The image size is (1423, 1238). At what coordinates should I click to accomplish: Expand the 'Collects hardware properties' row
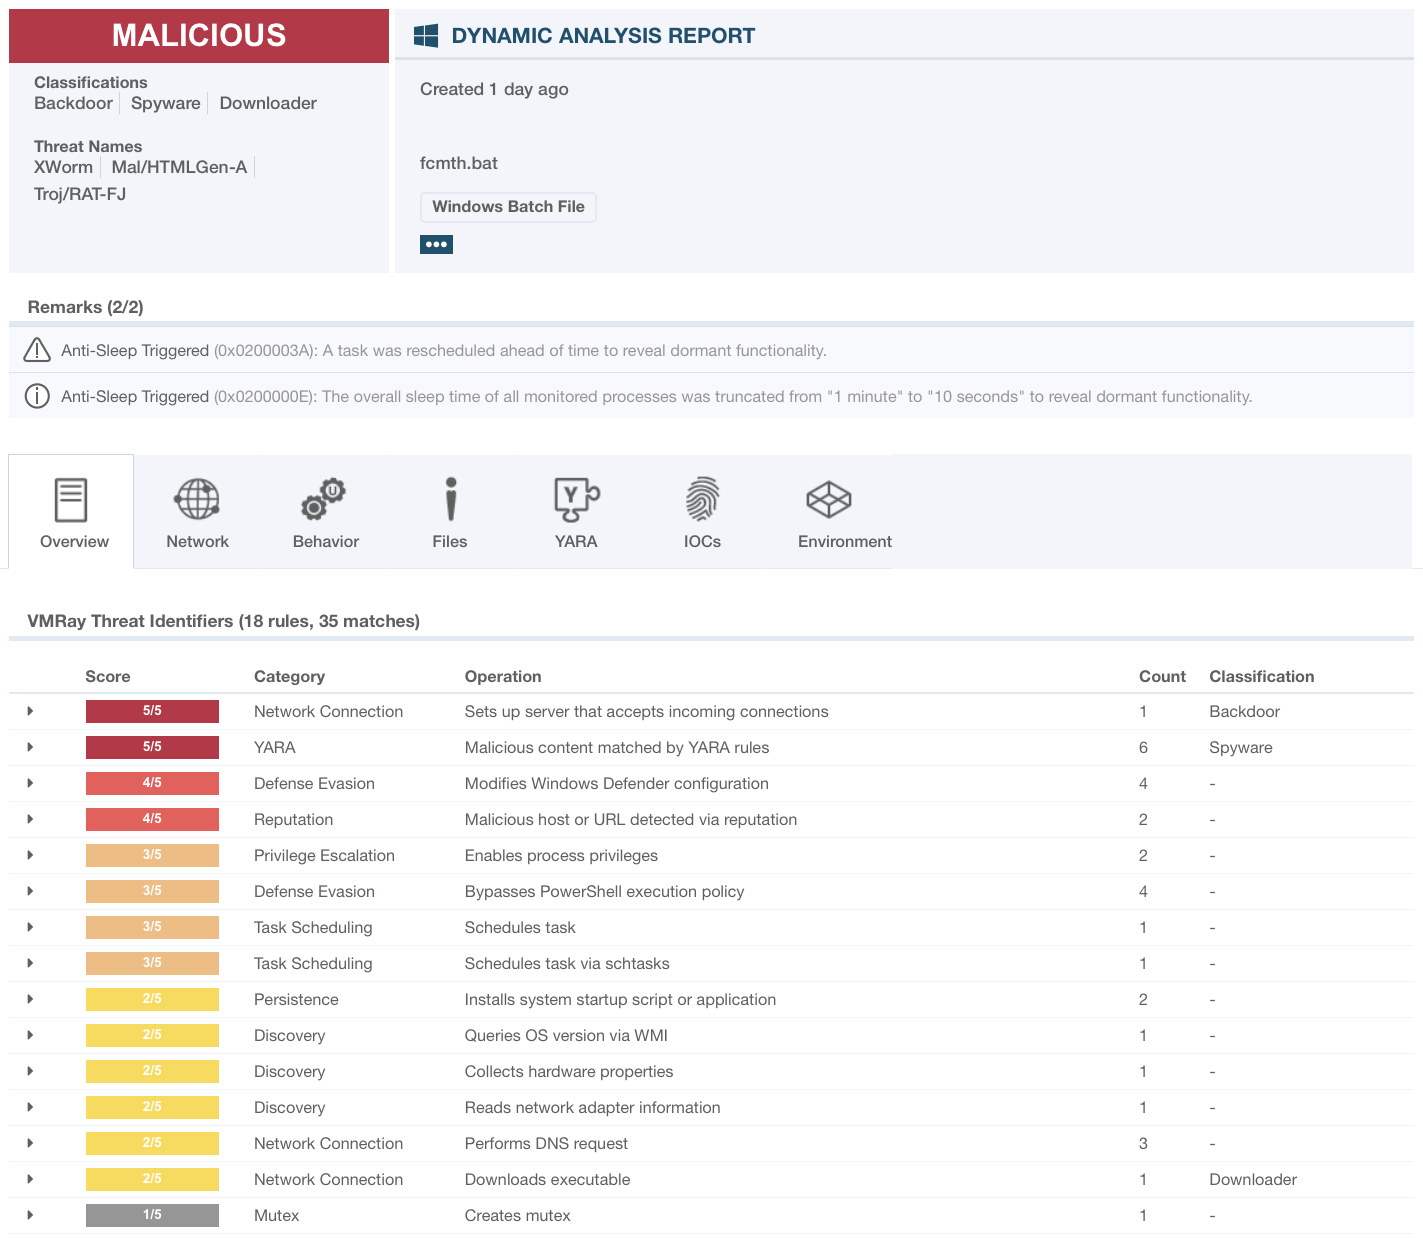click(30, 1071)
